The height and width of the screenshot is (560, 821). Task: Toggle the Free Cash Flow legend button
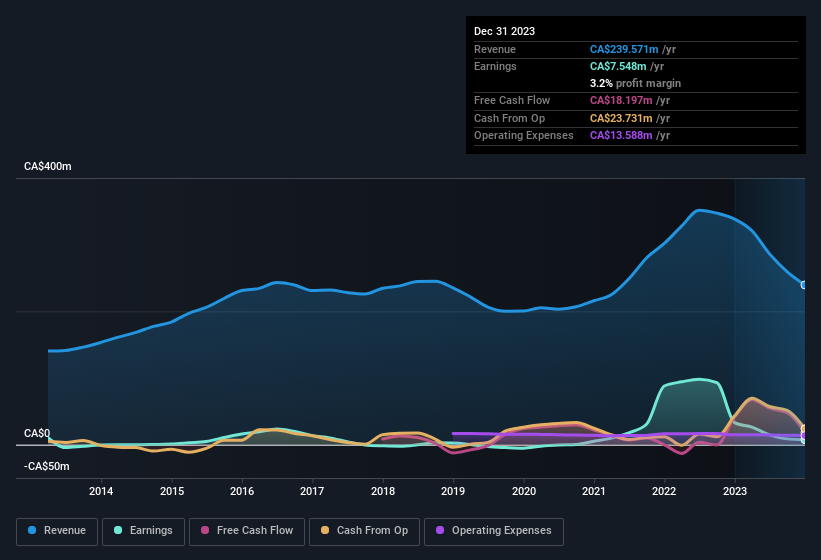247,531
